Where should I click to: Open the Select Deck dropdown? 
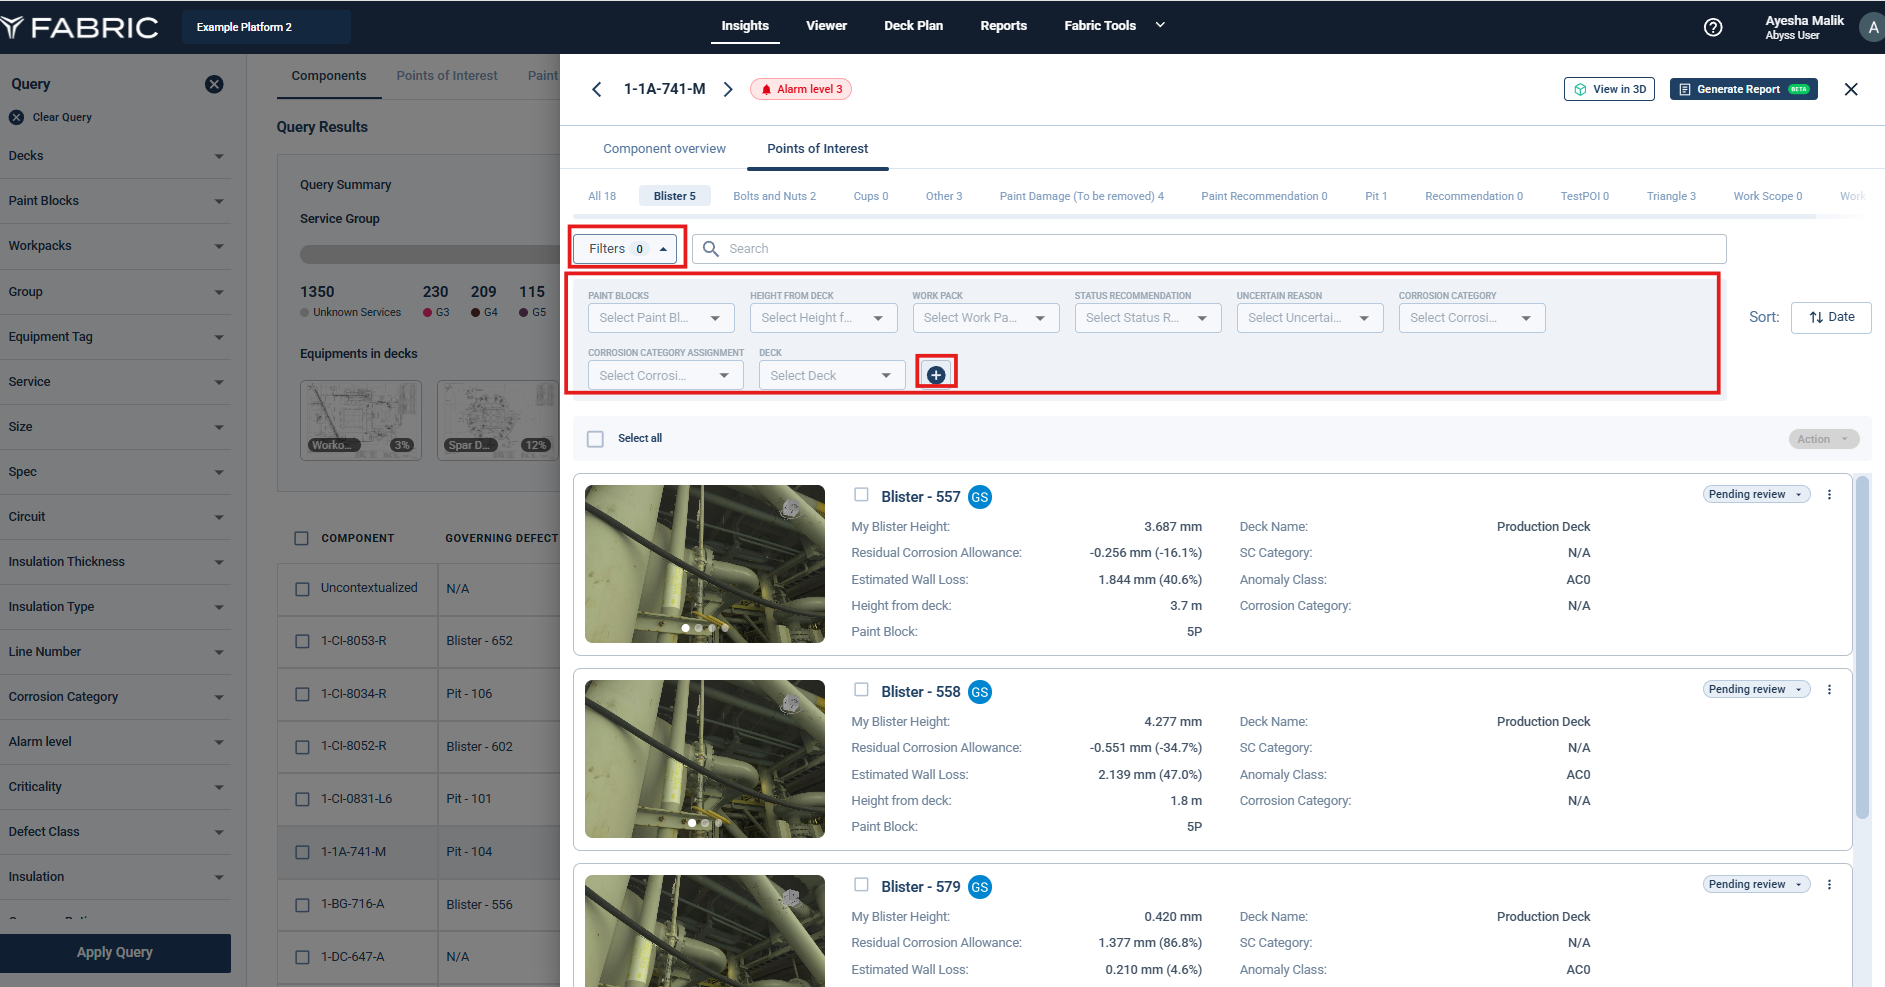point(831,375)
